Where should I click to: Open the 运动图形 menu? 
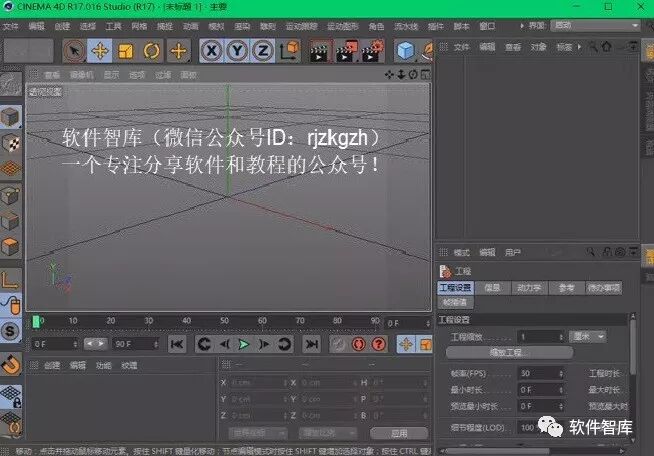click(343, 26)
